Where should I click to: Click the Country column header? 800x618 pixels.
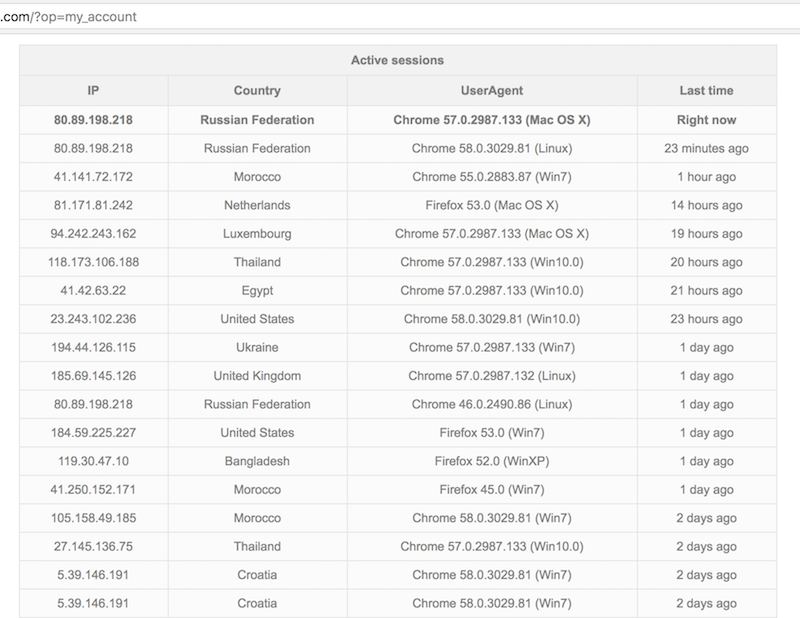point(257,90)
